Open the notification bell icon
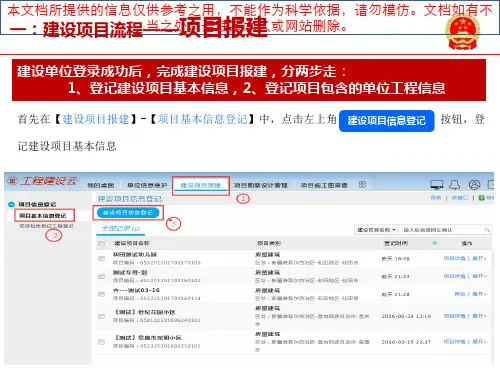Screen dimensions: 500x375 [x=455, y=184]
